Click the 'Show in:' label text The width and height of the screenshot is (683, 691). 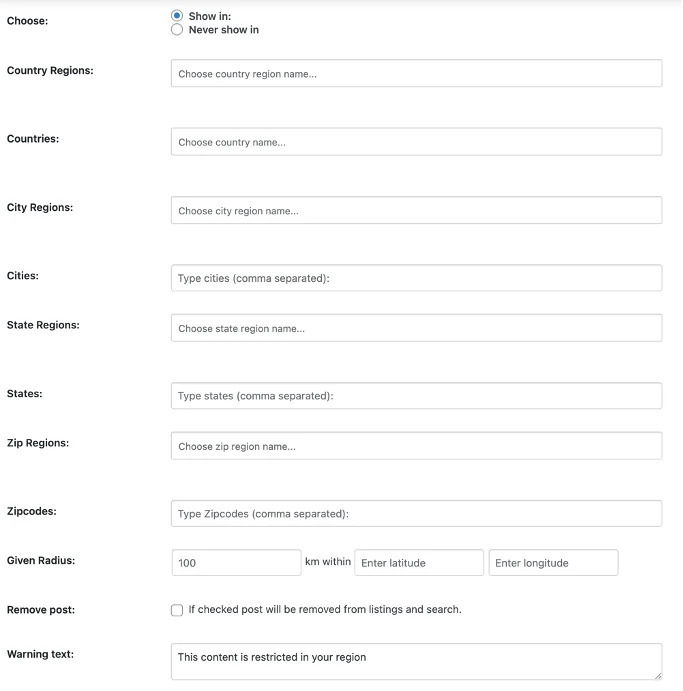[209, 16]
